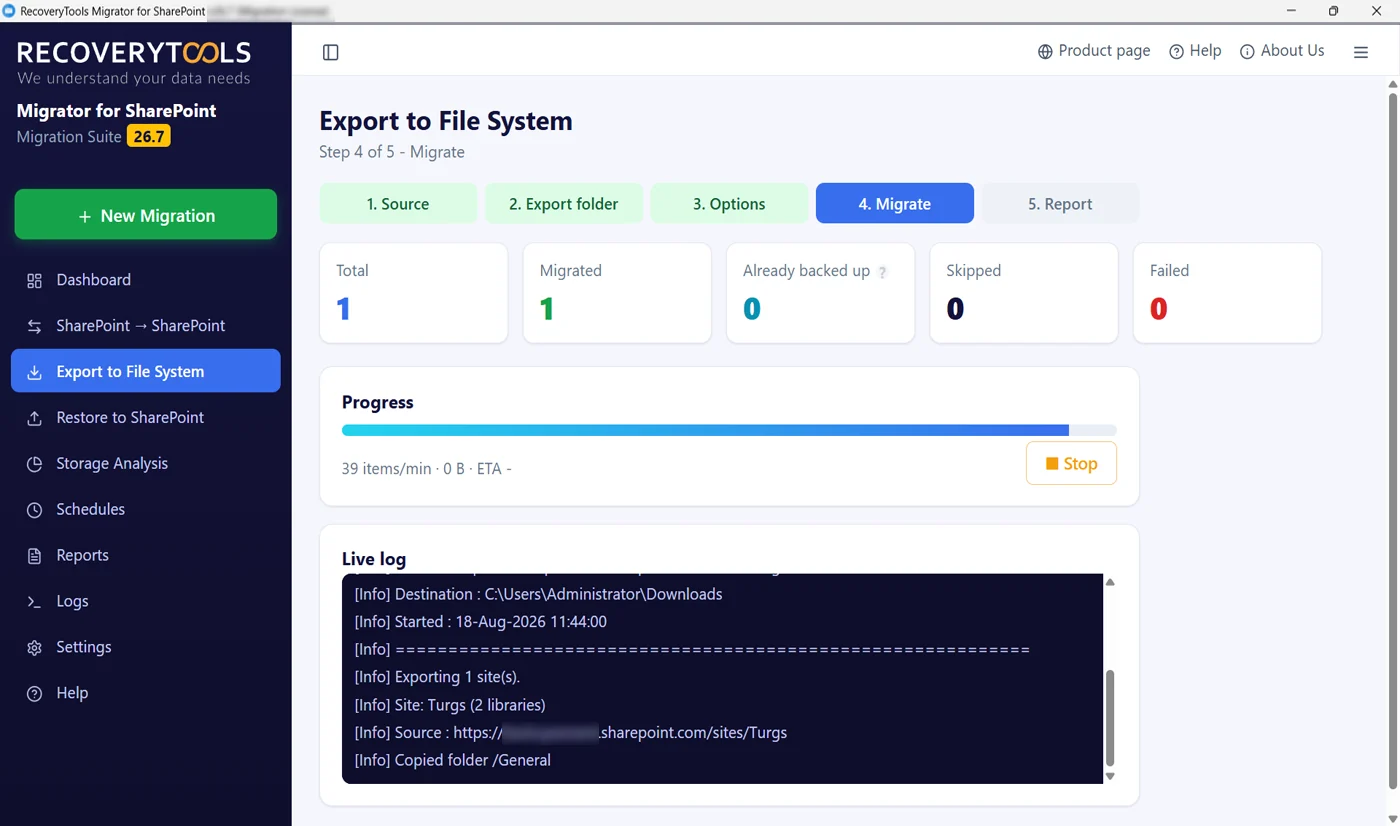The width and height of the screenshot is (1400, 826).
Task: Click the info icon beside About Us
Action: (x=1247, y=52)
